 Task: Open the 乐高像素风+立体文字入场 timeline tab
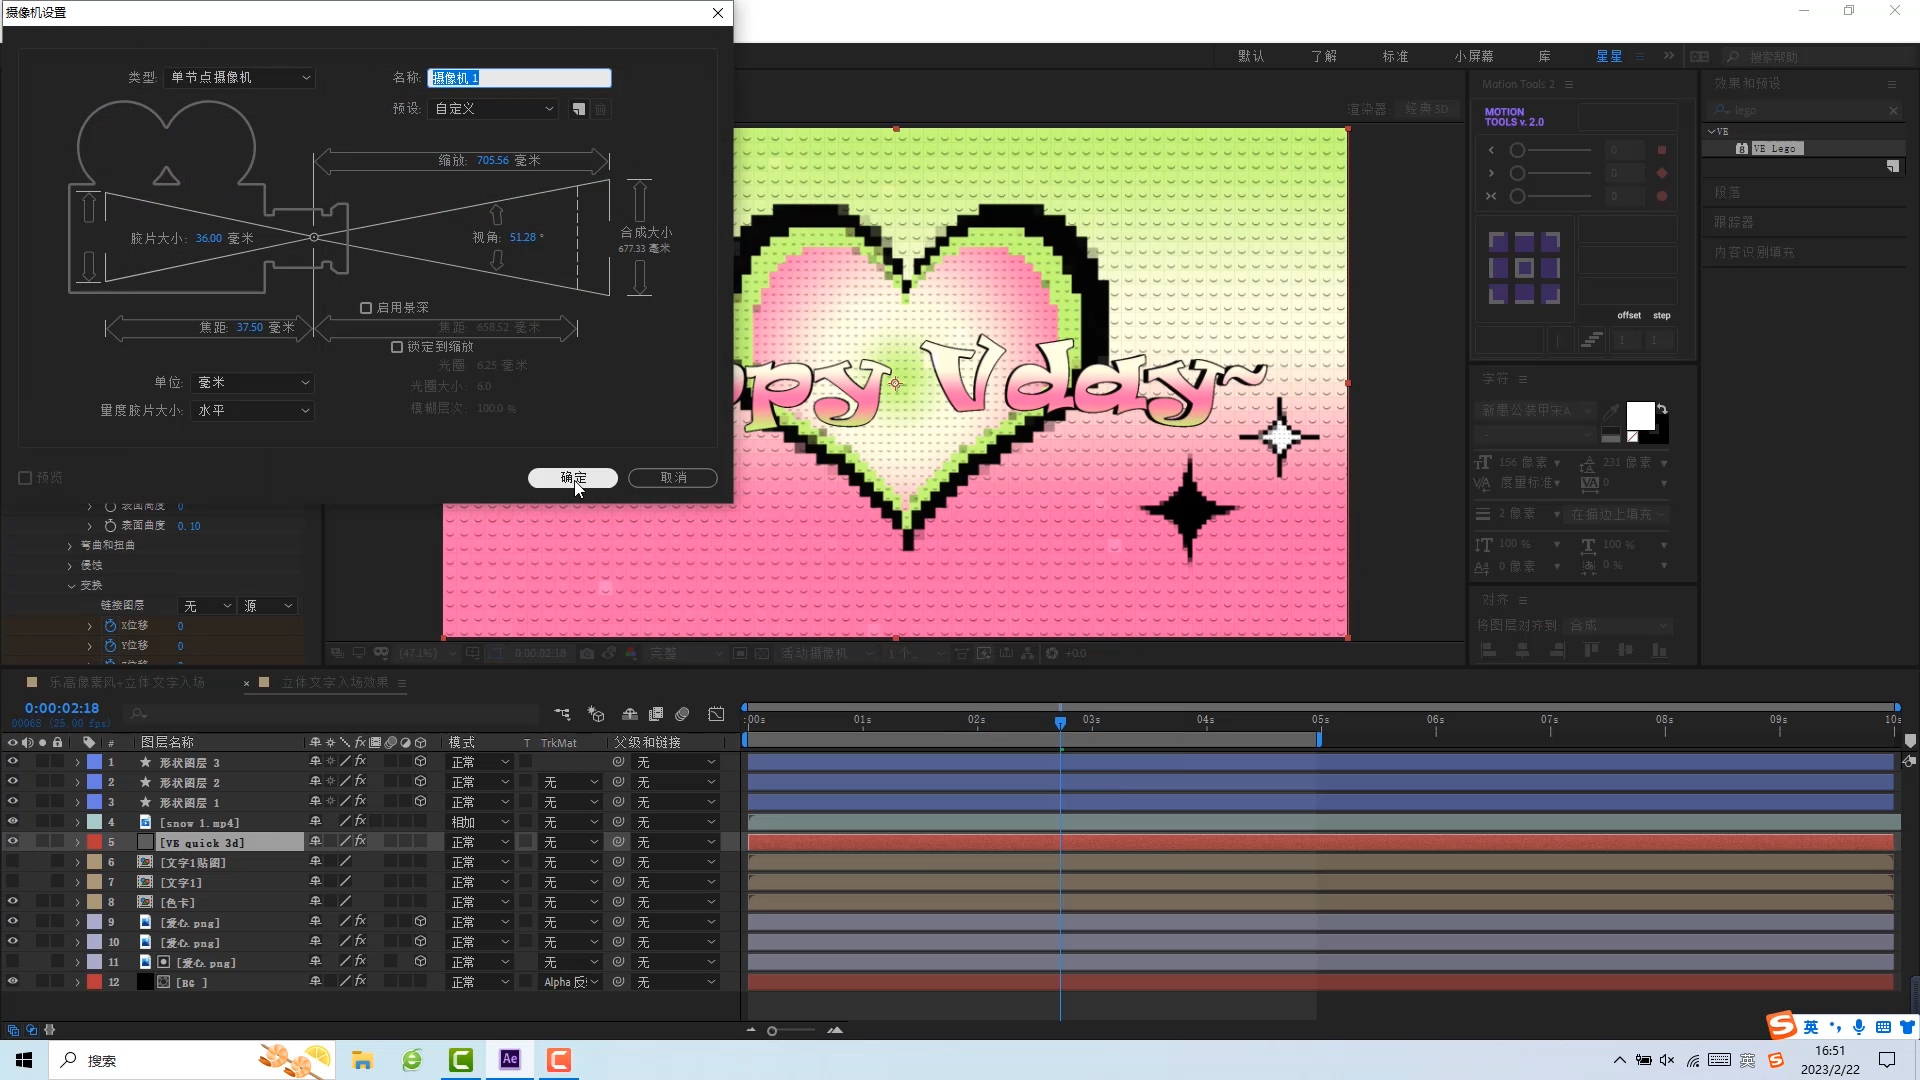(127, 682)
